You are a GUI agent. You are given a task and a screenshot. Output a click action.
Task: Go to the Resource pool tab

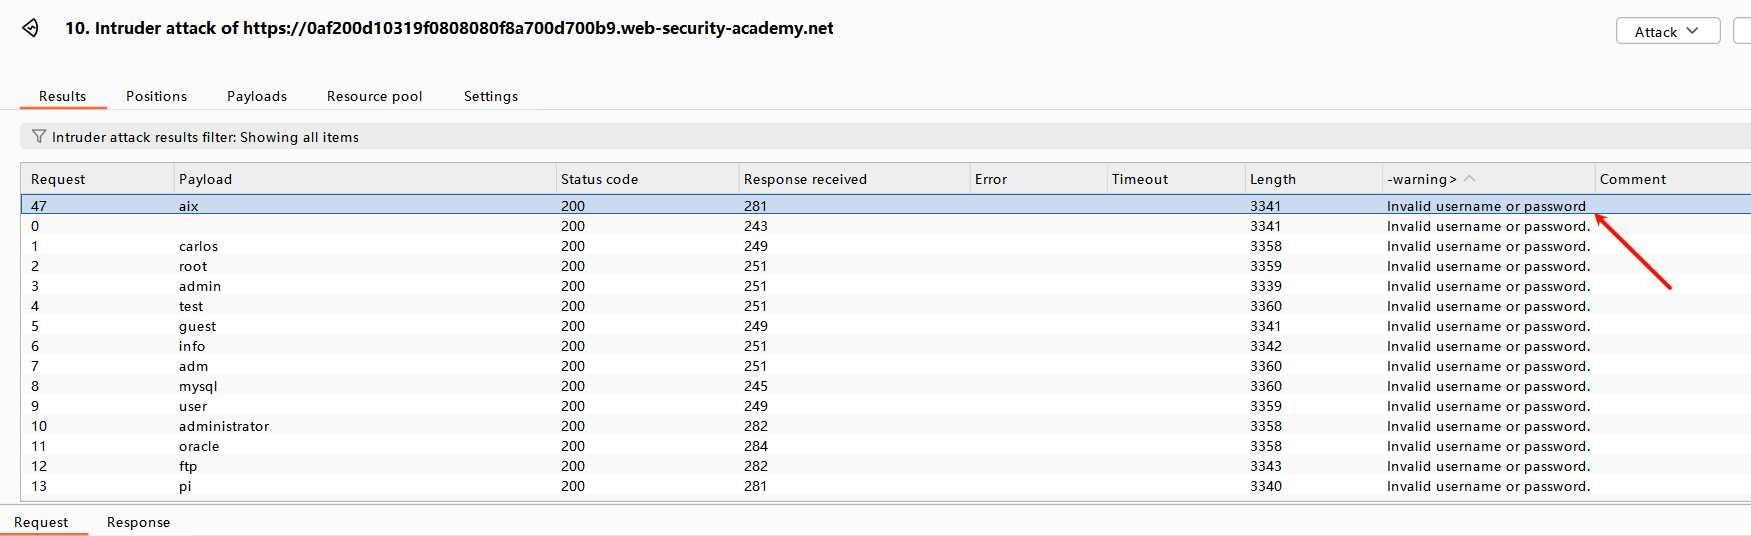coord(374,96)
